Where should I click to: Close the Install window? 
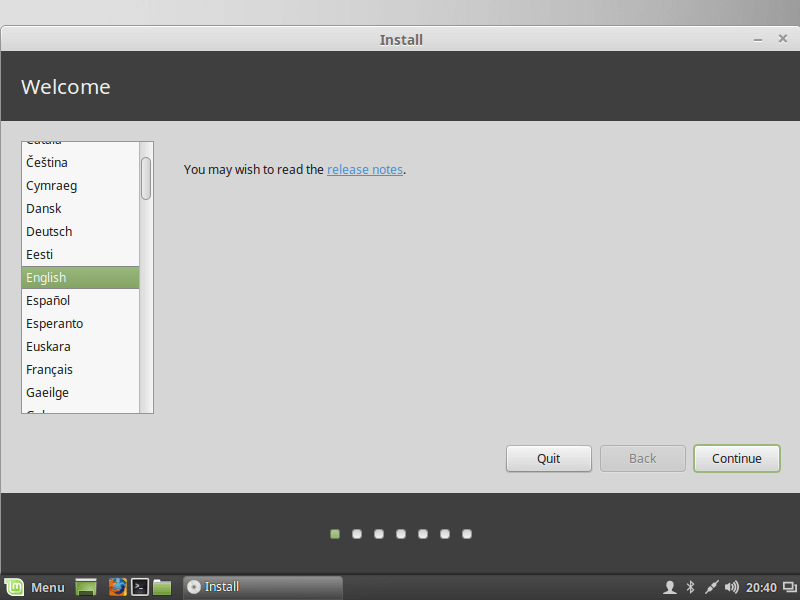[x=783, y=39]
